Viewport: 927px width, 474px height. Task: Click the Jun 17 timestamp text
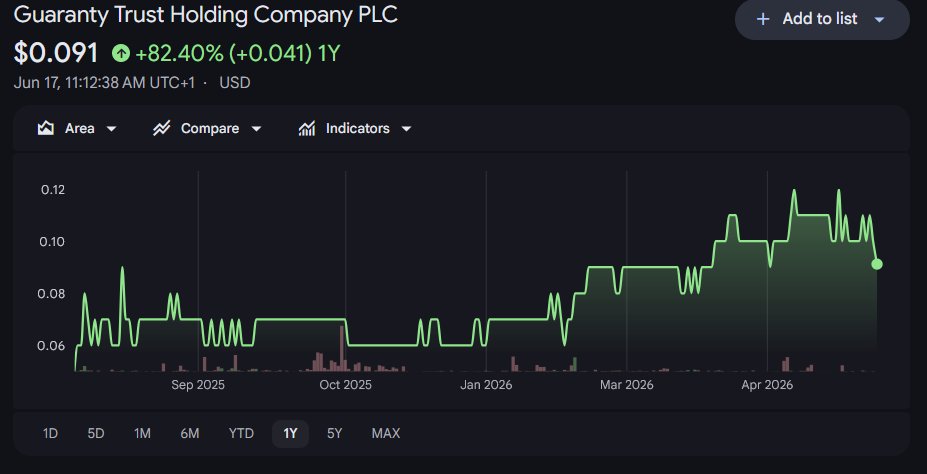tap(104, 83)
